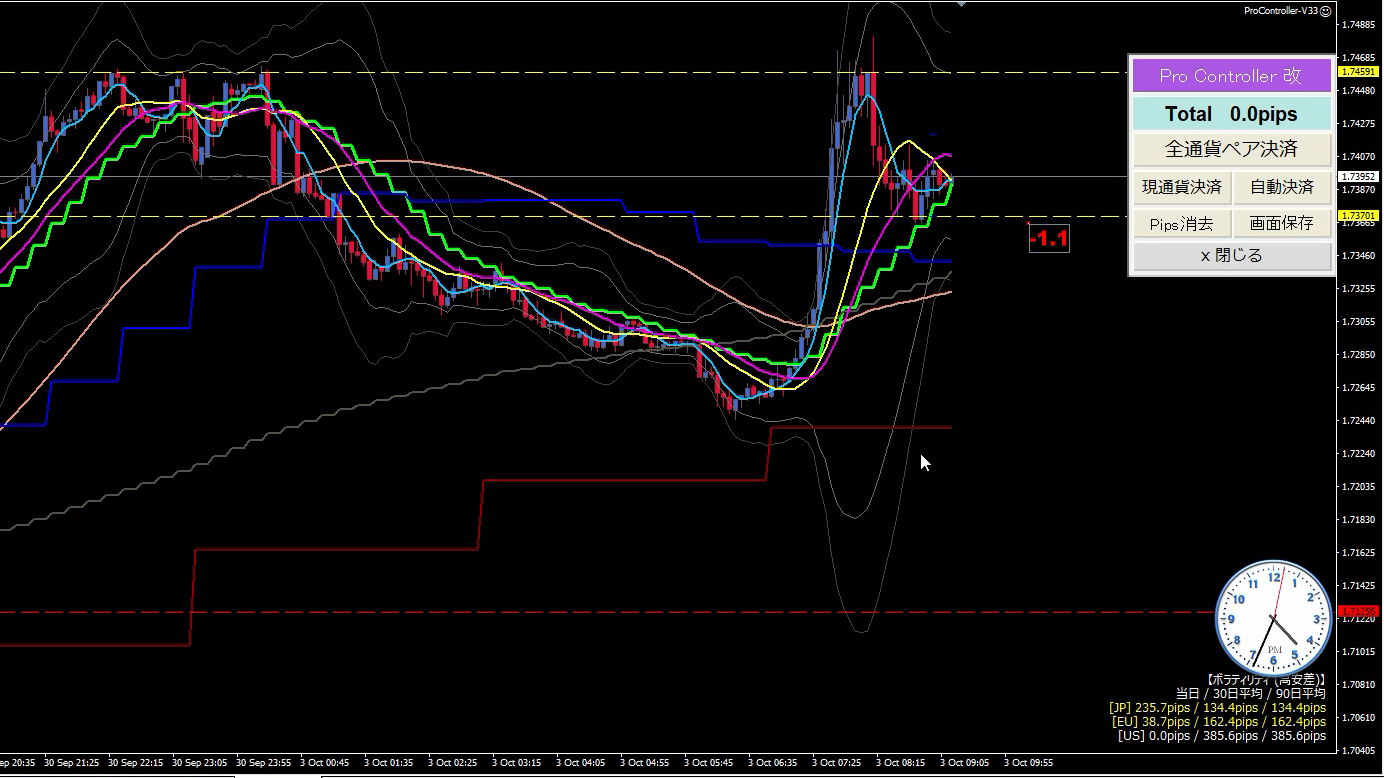The height and width of the screenshot is (778, 1384).
Task: Click 現通貨決済 to close current pair
Action: (x=1182, y=187)
